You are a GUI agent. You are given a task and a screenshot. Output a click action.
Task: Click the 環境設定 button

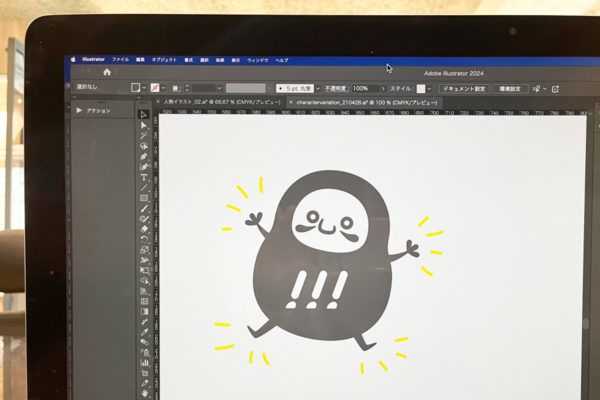510,89
